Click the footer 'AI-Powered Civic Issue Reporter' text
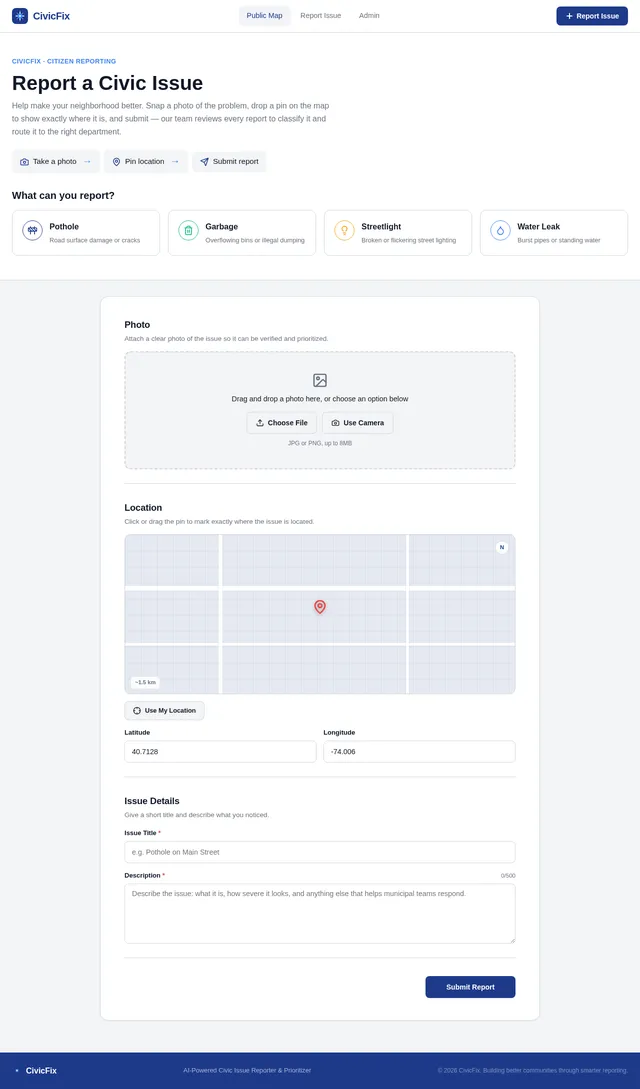The image size is (640, 1089). point(246,1070)
